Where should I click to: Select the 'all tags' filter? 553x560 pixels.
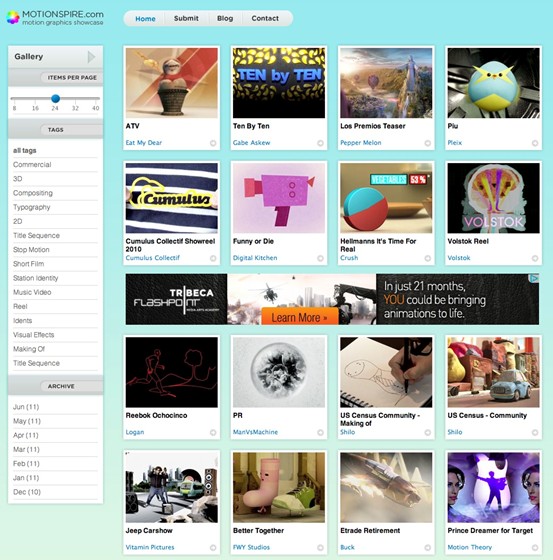25,150
